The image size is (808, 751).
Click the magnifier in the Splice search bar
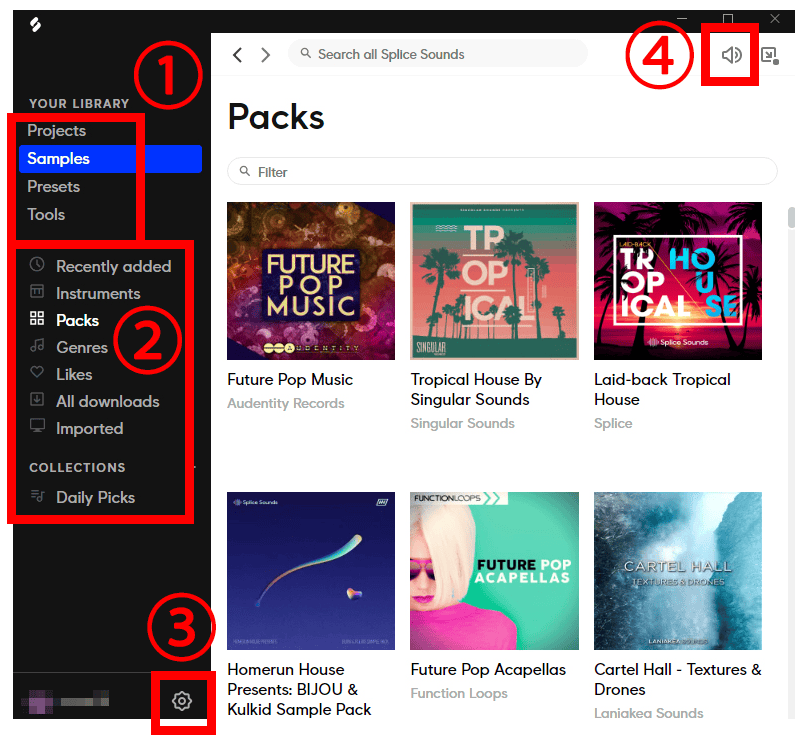(306, 53)
